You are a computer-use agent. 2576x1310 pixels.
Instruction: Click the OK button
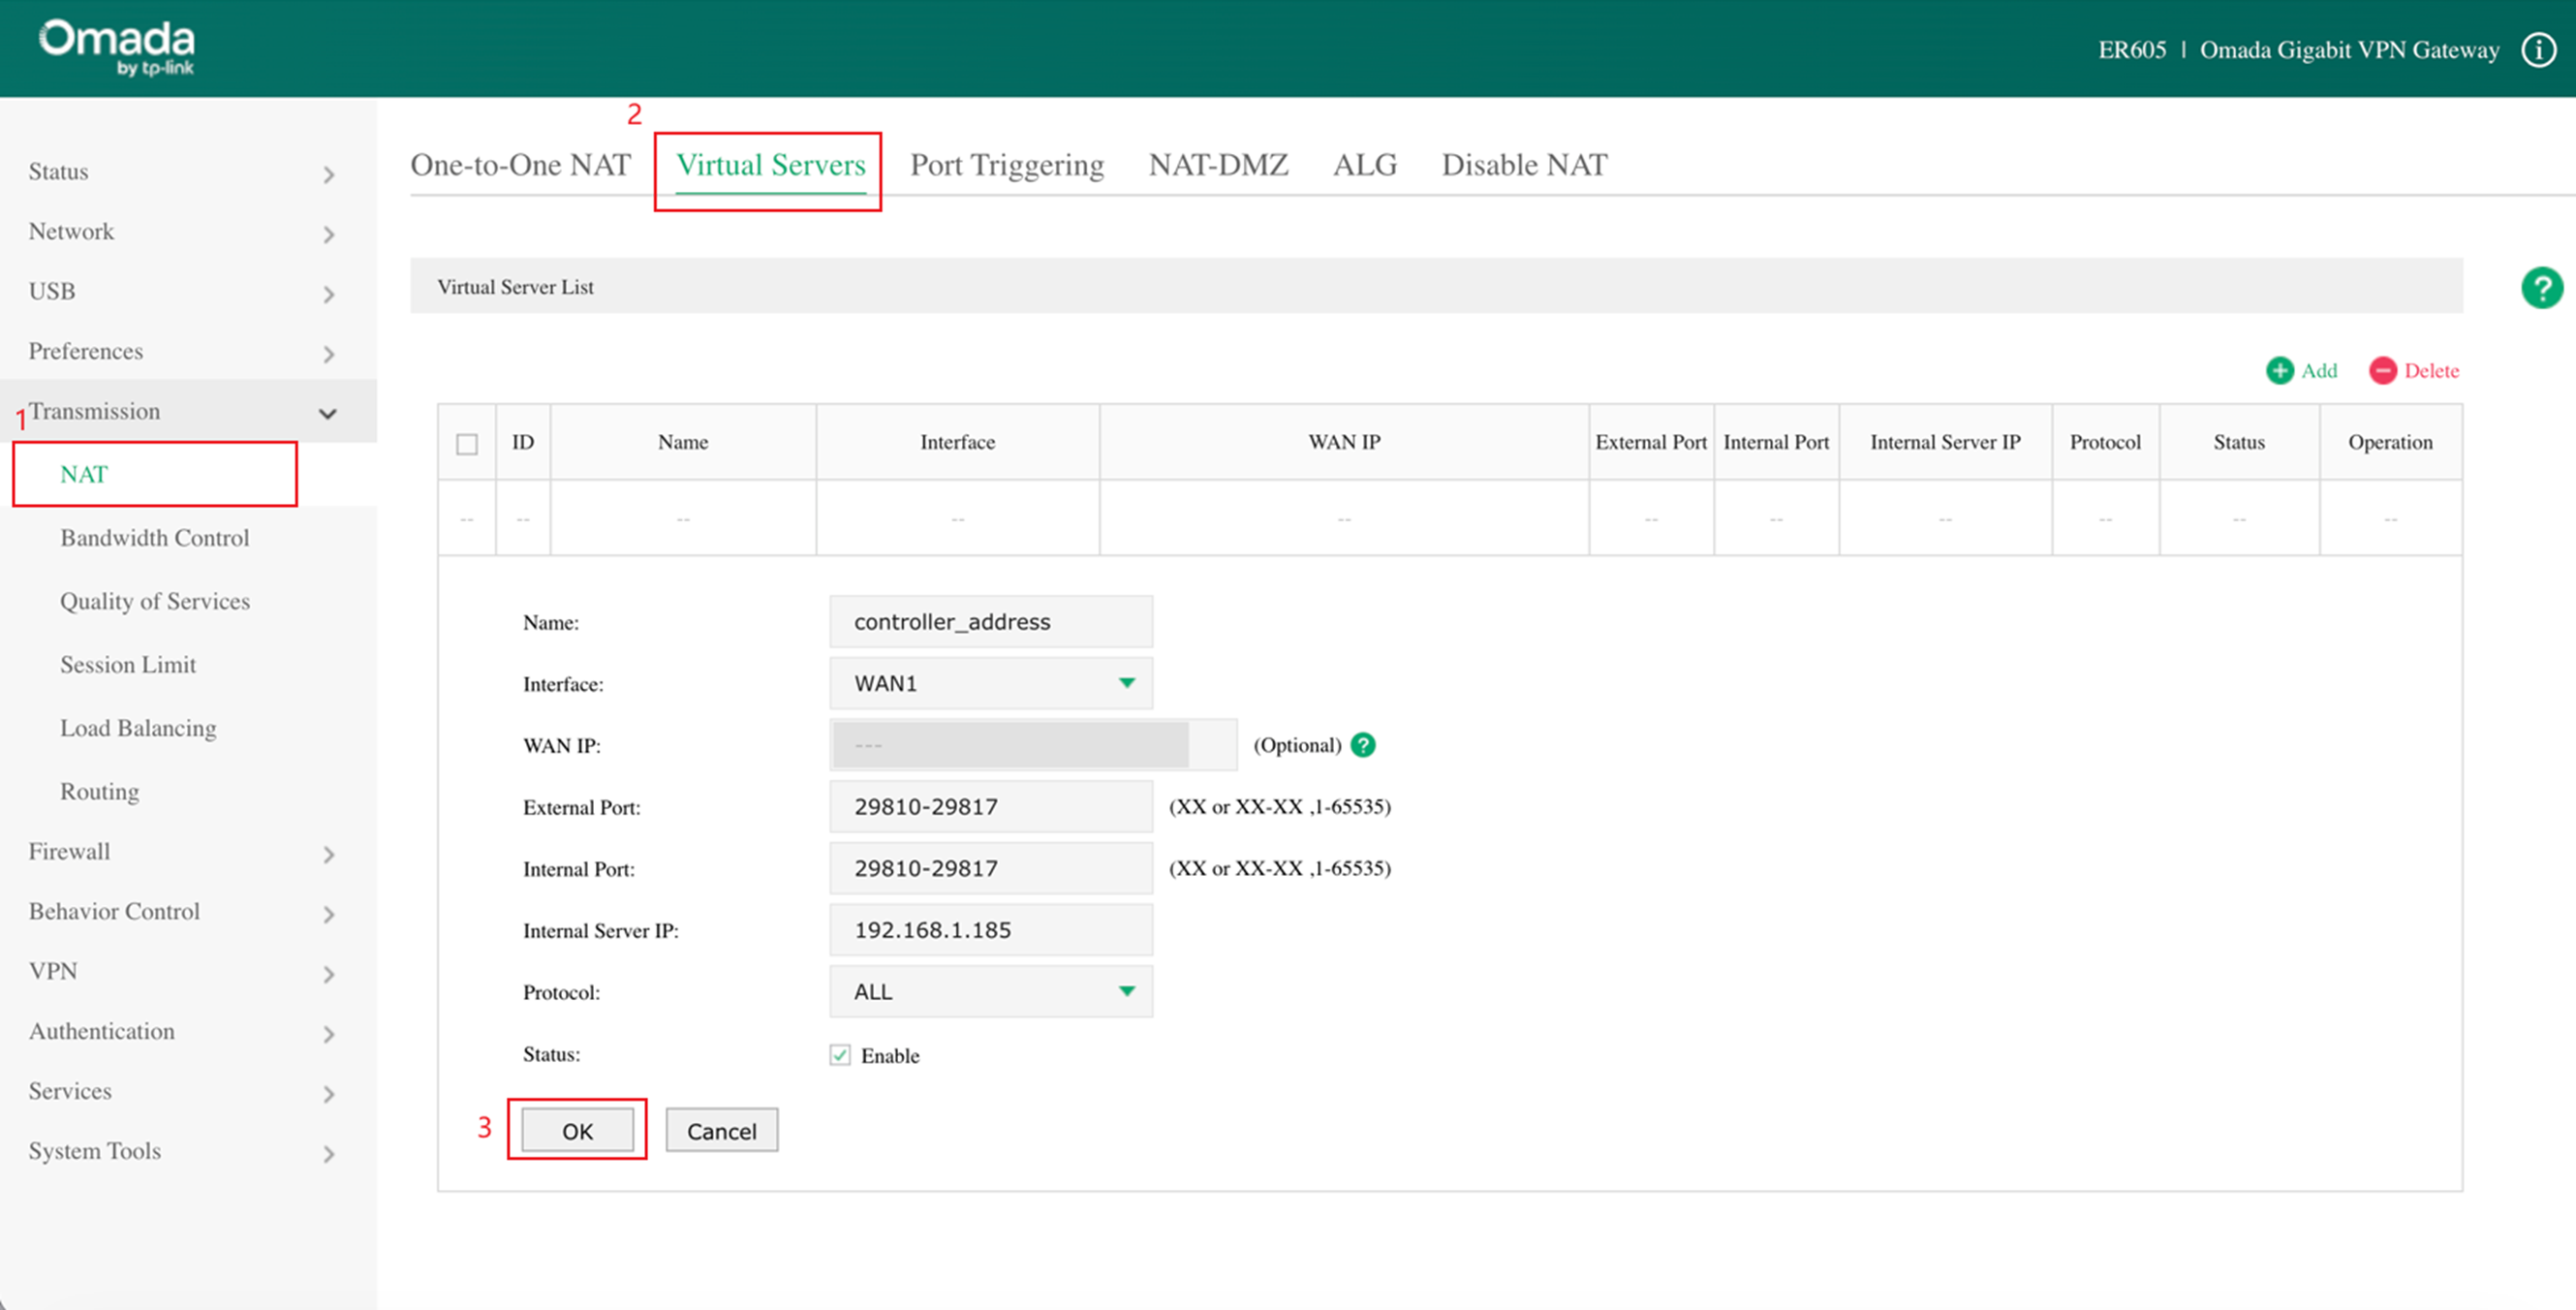coord(577,1130)
